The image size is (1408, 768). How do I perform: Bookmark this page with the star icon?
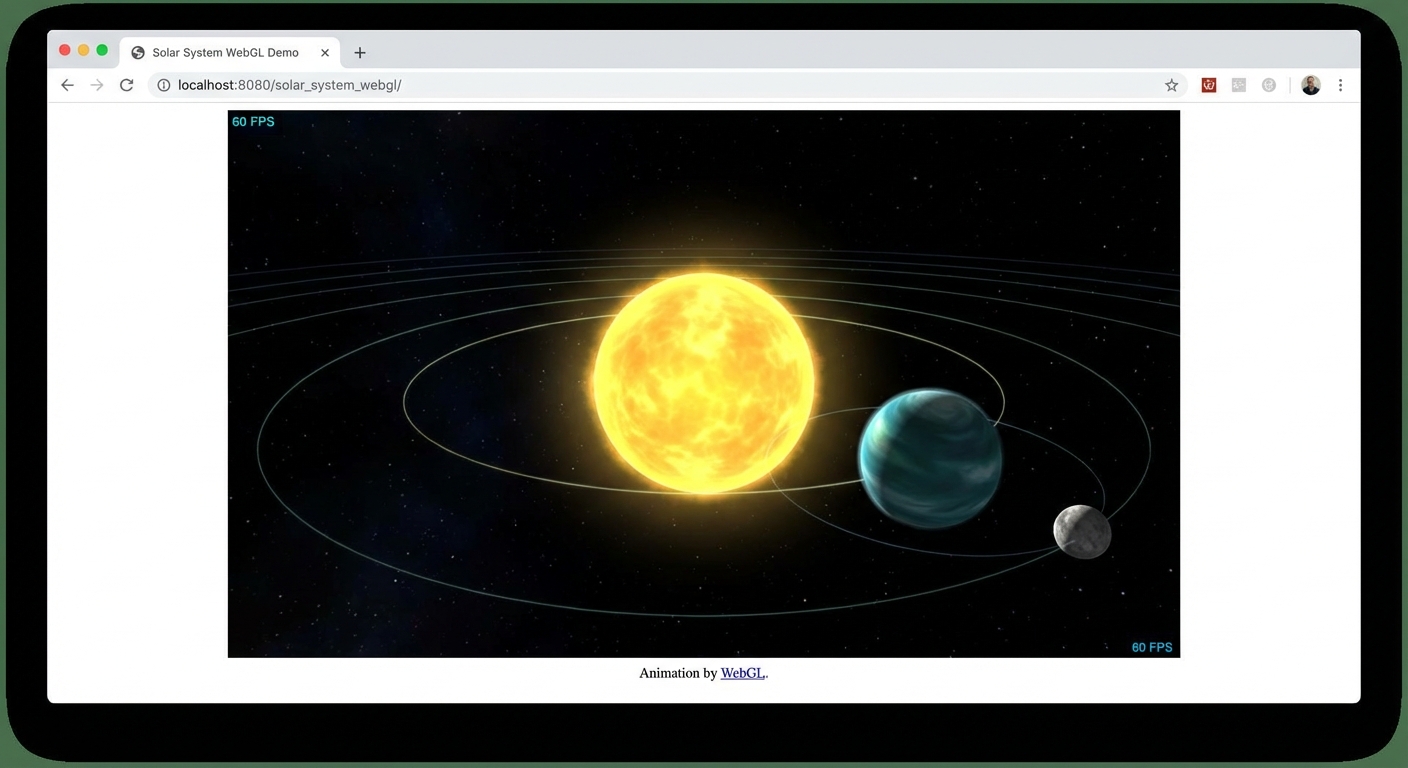pos(1171,85)
